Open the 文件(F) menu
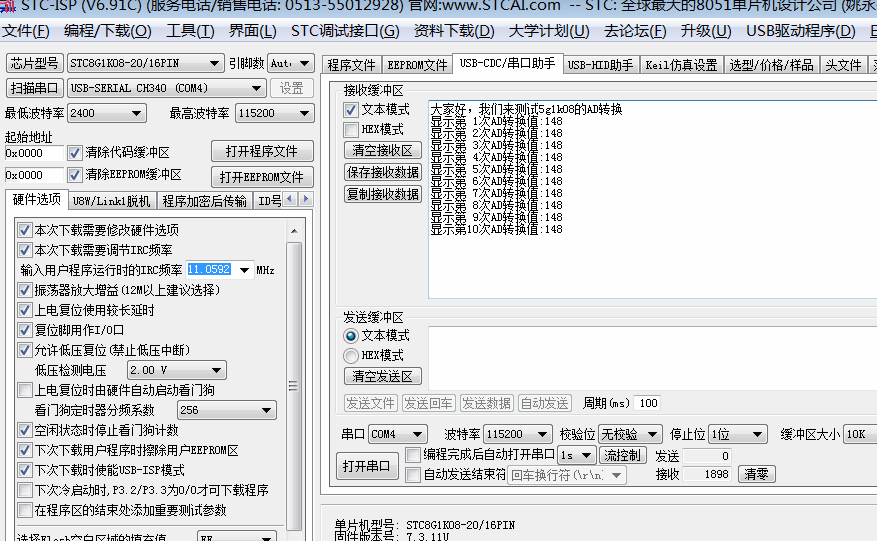 tap(26, 31)
